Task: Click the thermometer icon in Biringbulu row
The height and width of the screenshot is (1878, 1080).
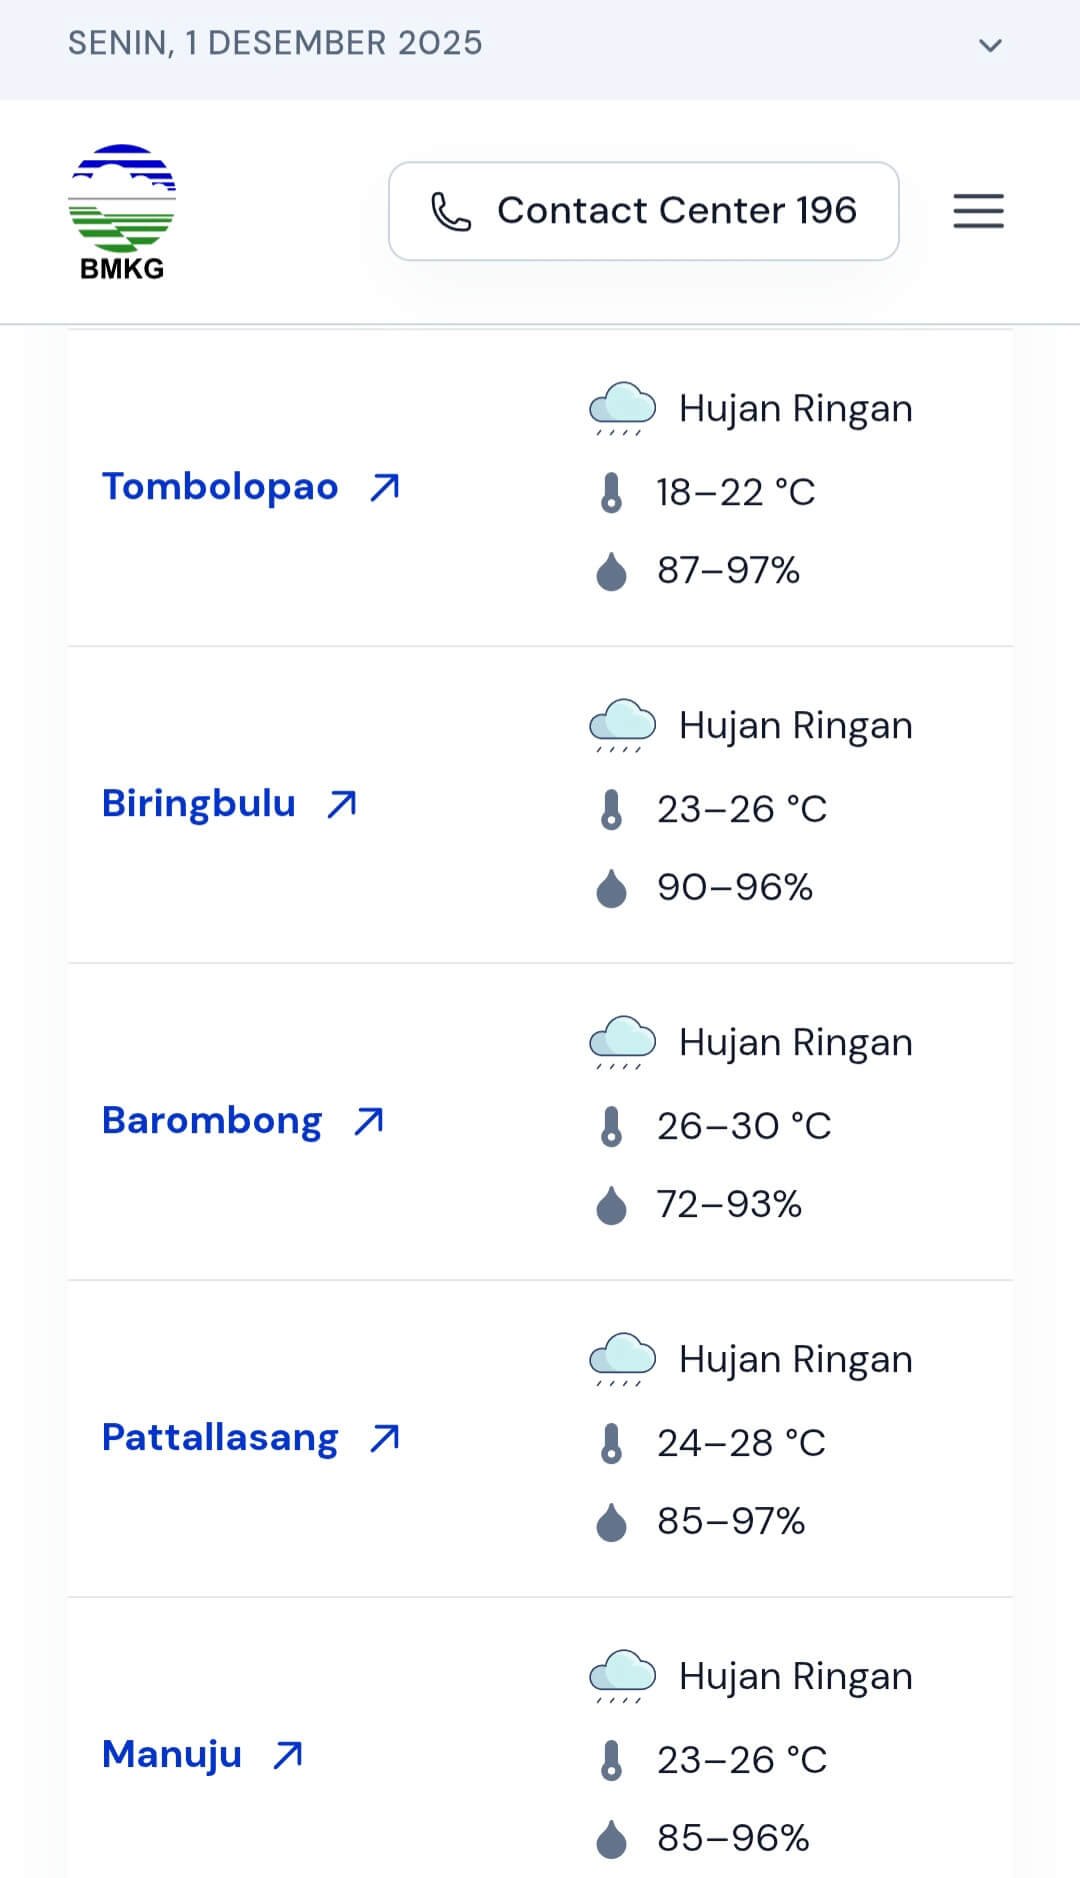Action: point(611,809)
